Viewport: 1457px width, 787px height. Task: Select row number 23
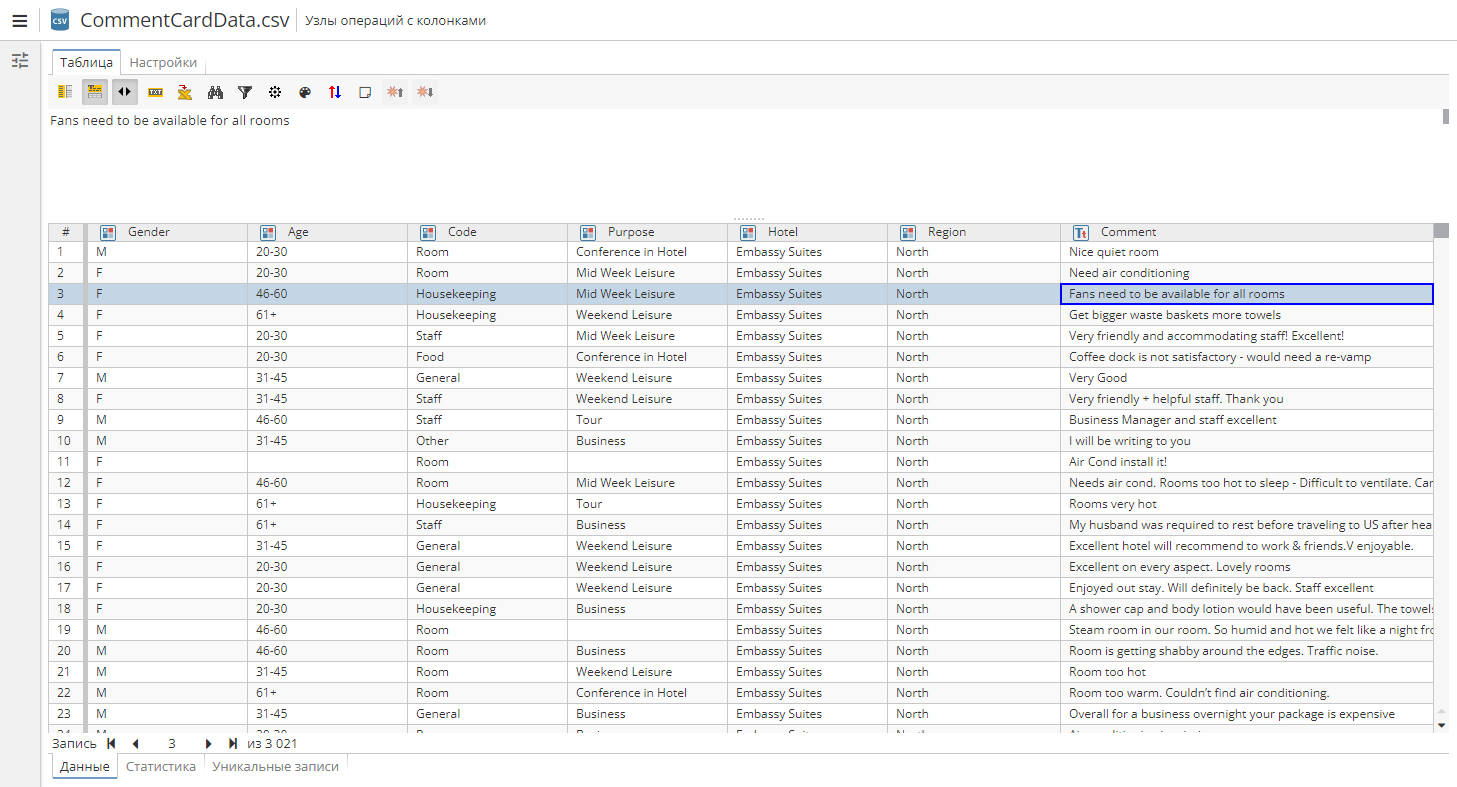click(x=66, y=714)
